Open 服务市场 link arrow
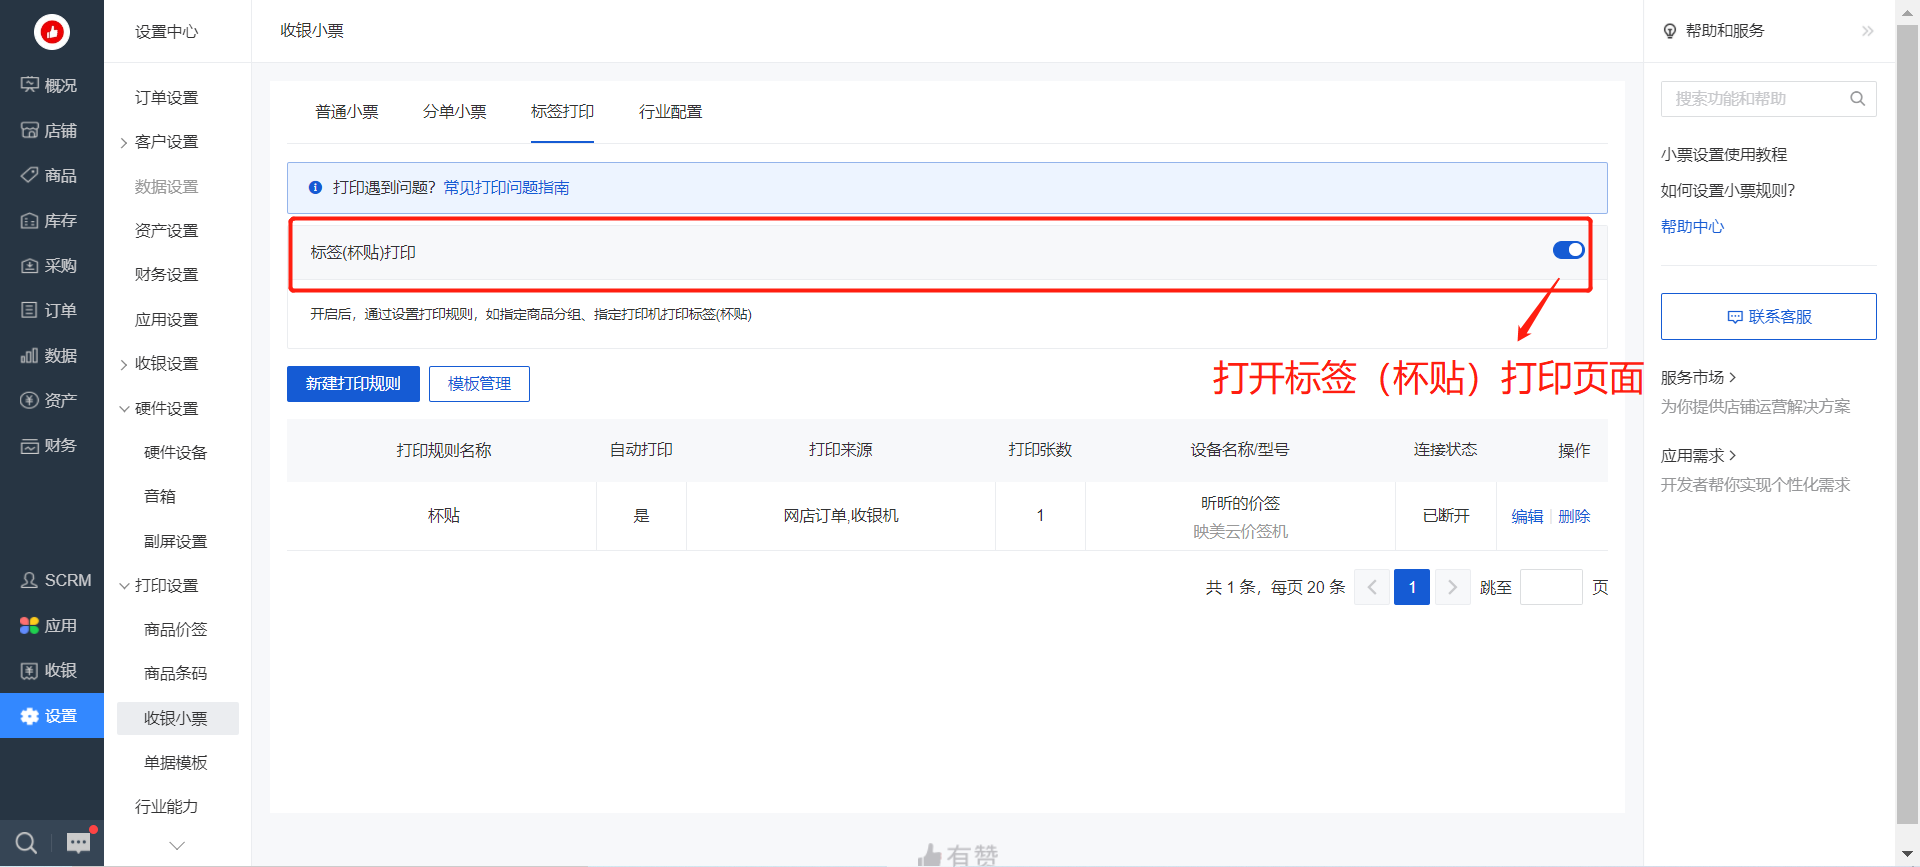The image size is (1920, 867). (1732, 377)
